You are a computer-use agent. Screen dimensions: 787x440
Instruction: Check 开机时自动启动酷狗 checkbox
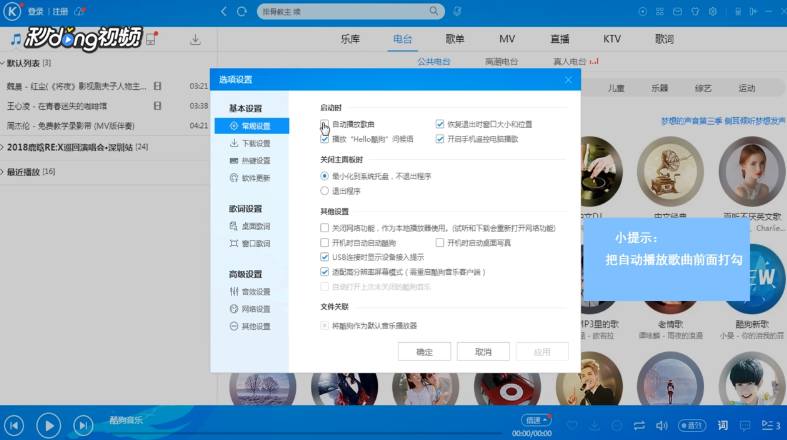324,243
